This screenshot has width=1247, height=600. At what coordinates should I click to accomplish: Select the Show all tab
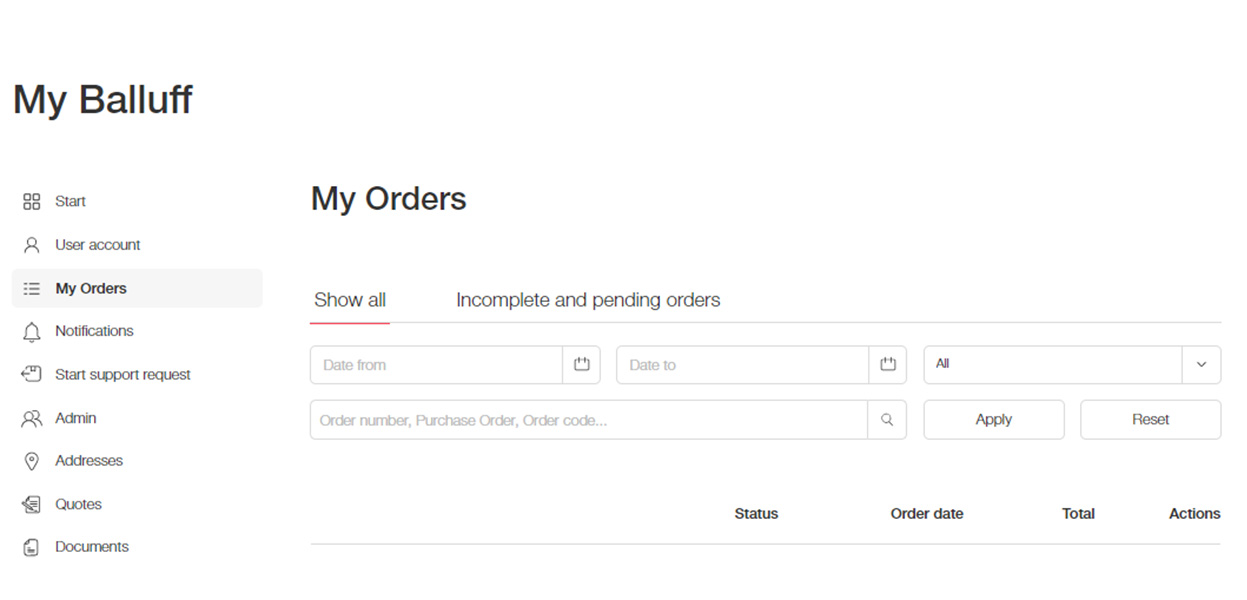(350, 300)
